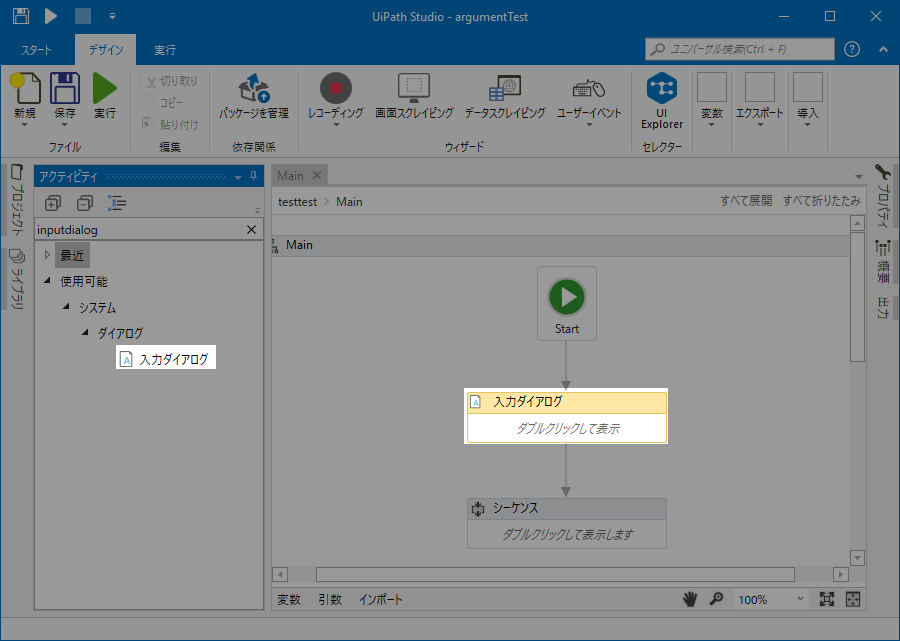Switch to the スタート tab

pyautogui.click(x=36, y=50)
